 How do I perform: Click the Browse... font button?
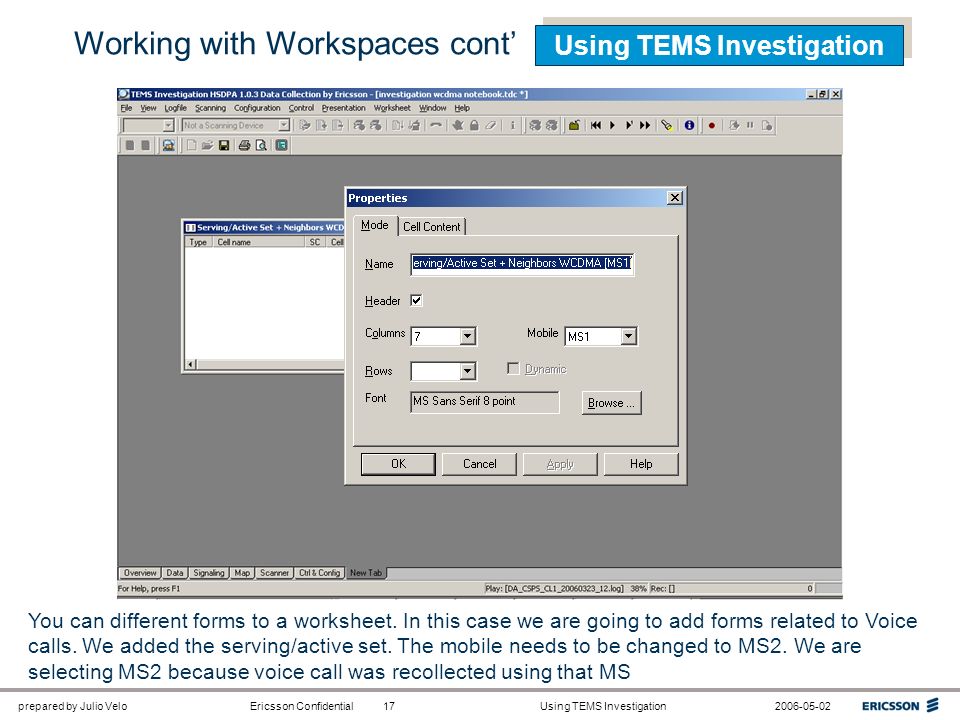(x=612, y=403)
